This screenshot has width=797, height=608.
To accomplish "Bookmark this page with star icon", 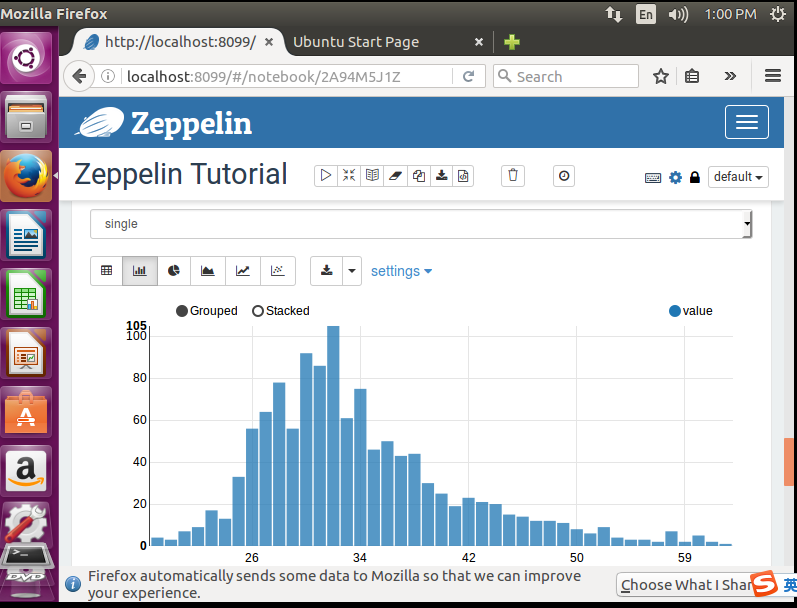I will [x=660, y=76].
